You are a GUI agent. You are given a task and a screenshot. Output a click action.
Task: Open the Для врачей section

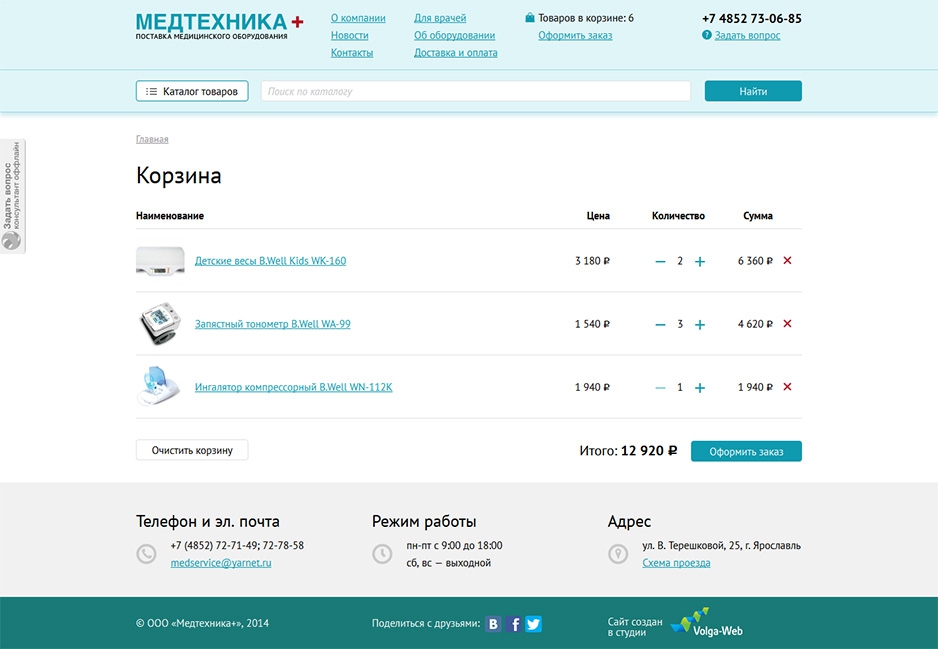[x=440, y=18]
